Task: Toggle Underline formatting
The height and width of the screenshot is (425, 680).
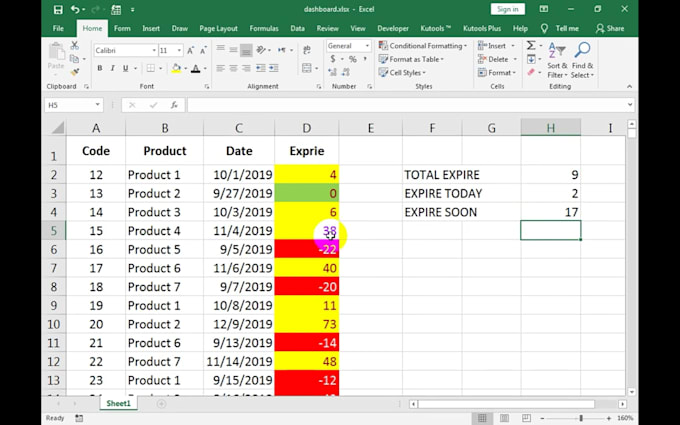Action: pyautogui.click(x=126, y=68)
